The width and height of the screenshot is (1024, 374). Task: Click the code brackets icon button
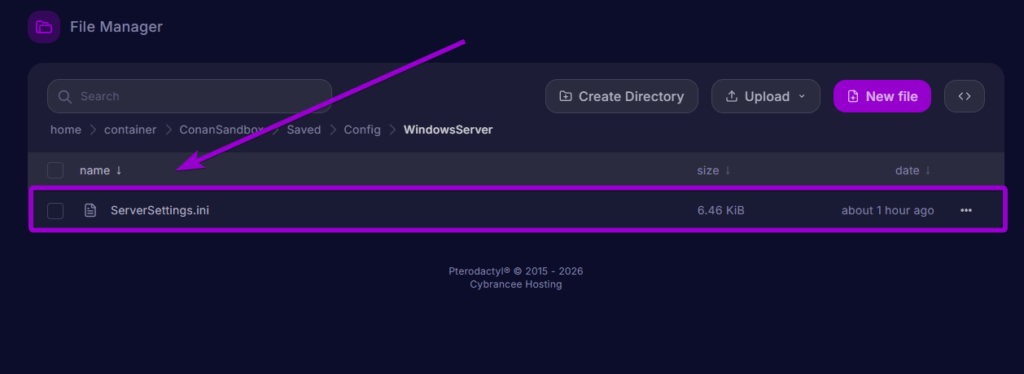(965, 97)
